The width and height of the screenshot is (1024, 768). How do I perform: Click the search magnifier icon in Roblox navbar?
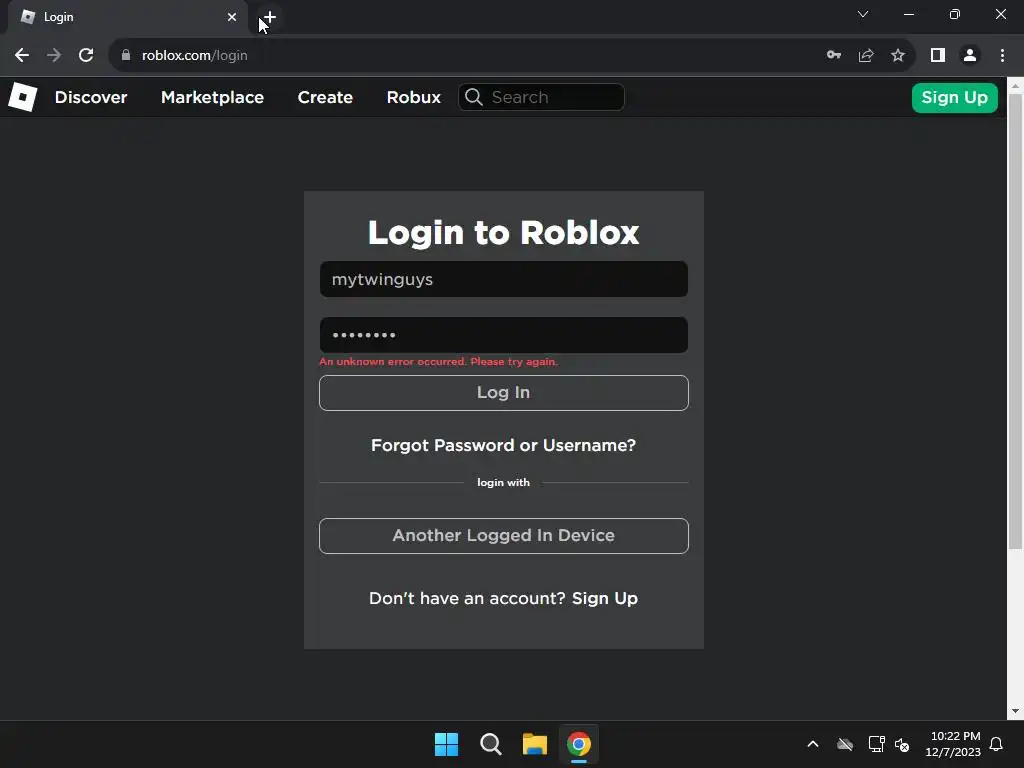(474, 97)
